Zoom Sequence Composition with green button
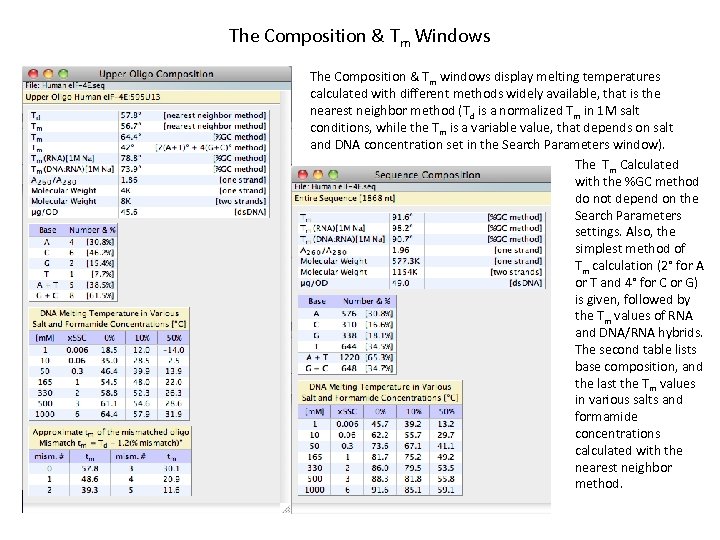 tap(333, 174)
